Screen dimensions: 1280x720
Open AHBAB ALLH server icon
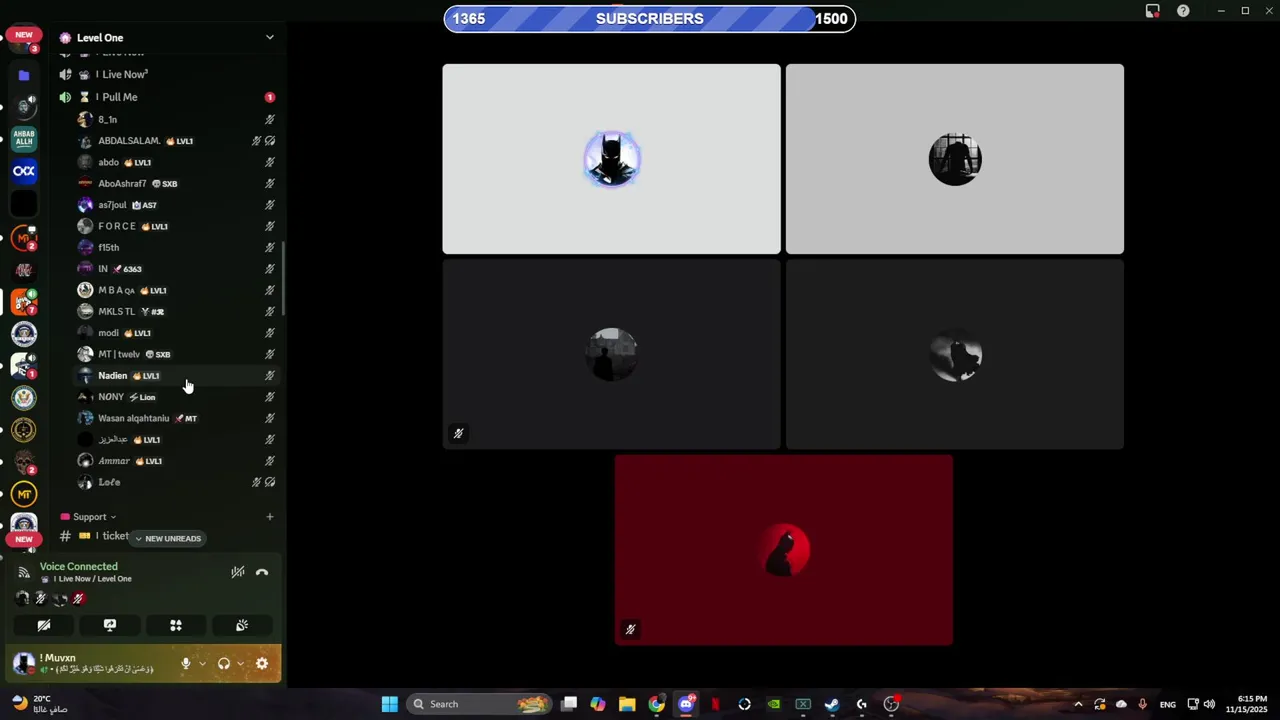[x=24, y=139]
